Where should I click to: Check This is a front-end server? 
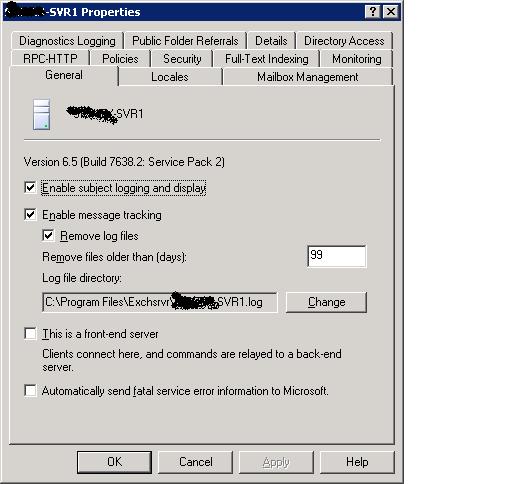point(30,333)
